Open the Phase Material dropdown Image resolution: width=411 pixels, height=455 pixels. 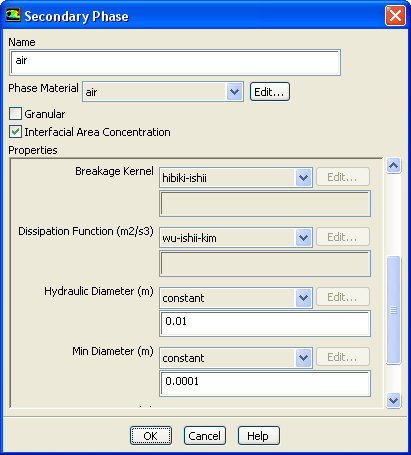pyautogui.click(x=234, y=92)
